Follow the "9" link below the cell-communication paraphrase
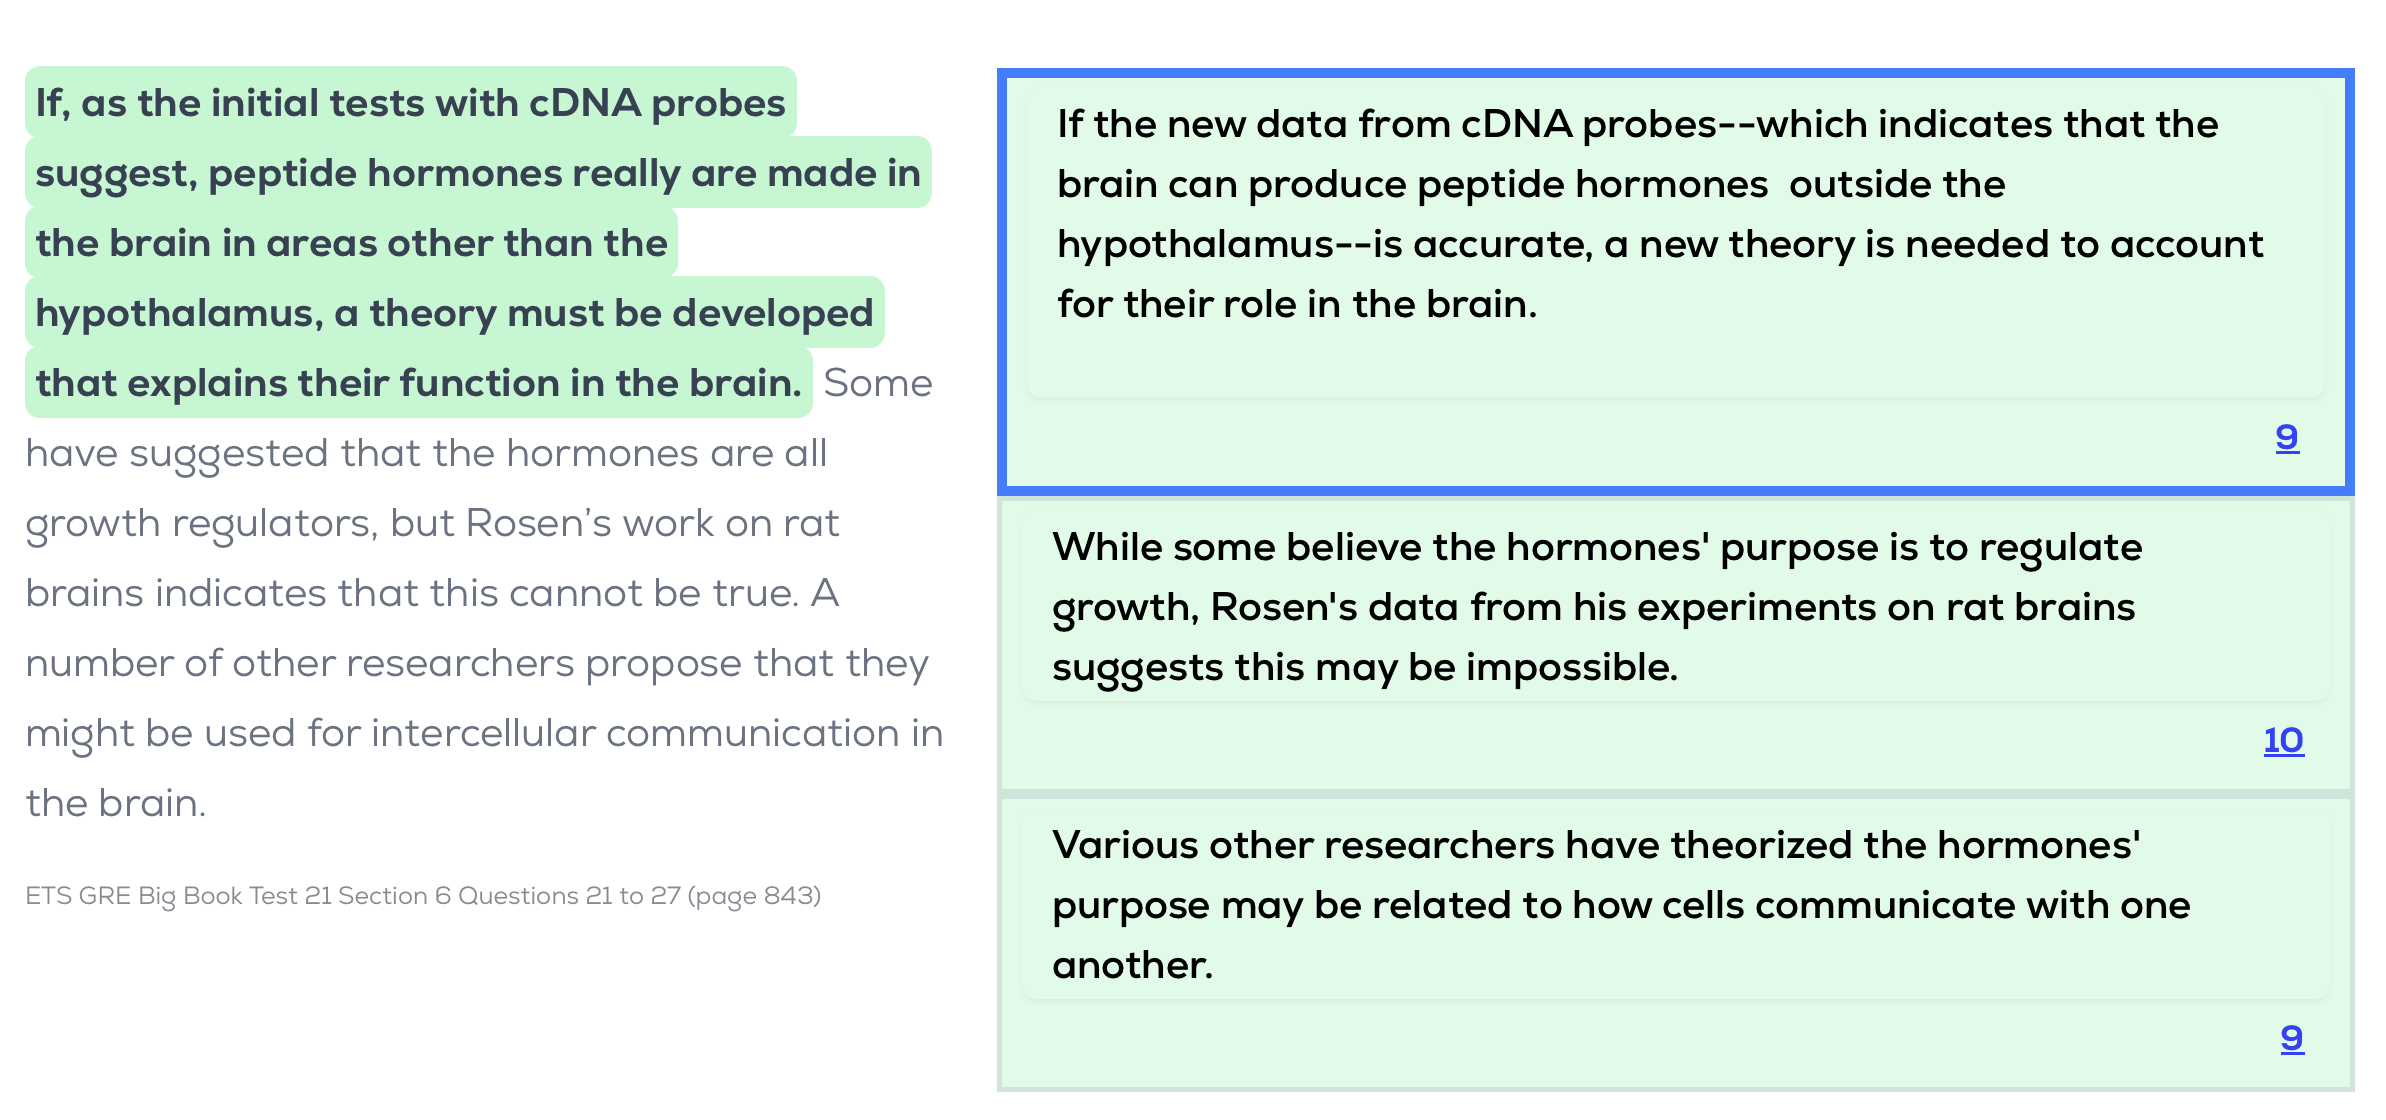The width and height of the screenshot is (2386, 1120). 2291,1038
